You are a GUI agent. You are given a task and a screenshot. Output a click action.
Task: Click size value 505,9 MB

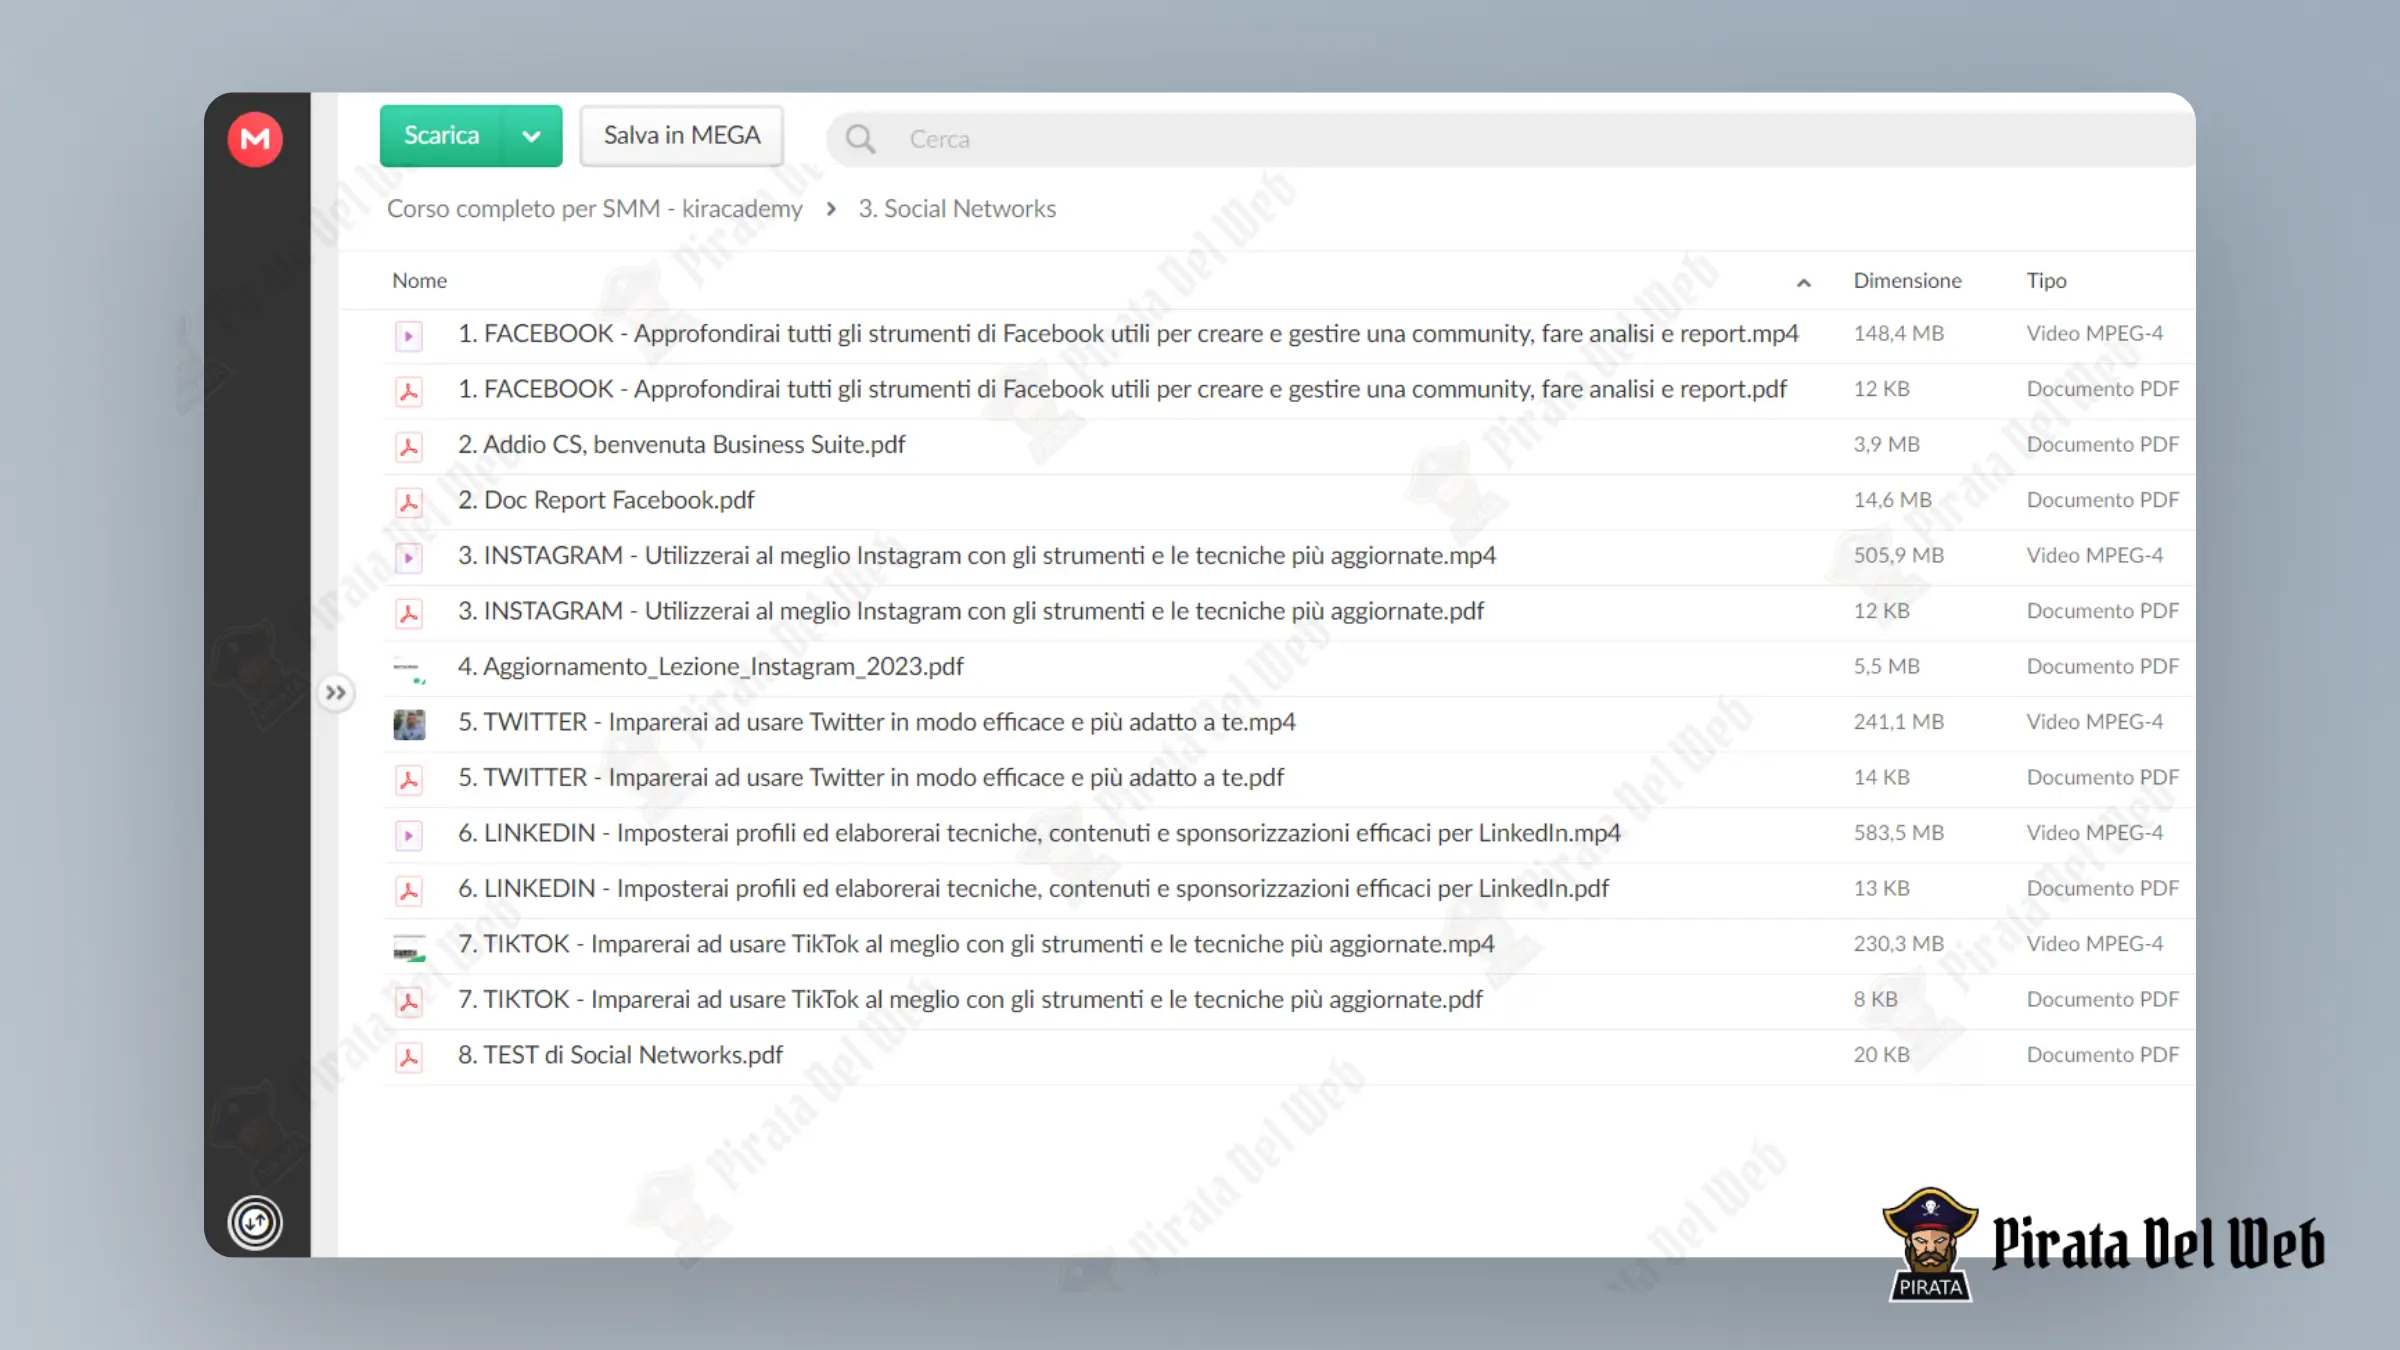[1898, 555]
